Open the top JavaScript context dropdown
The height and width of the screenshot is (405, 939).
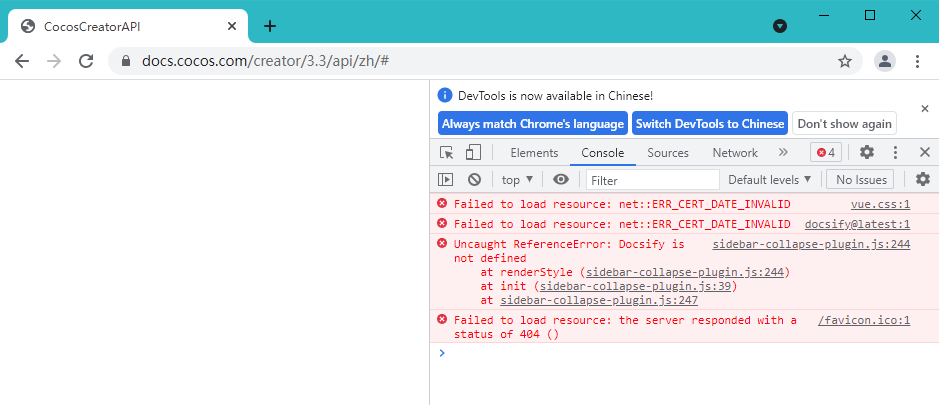(517, 180)
